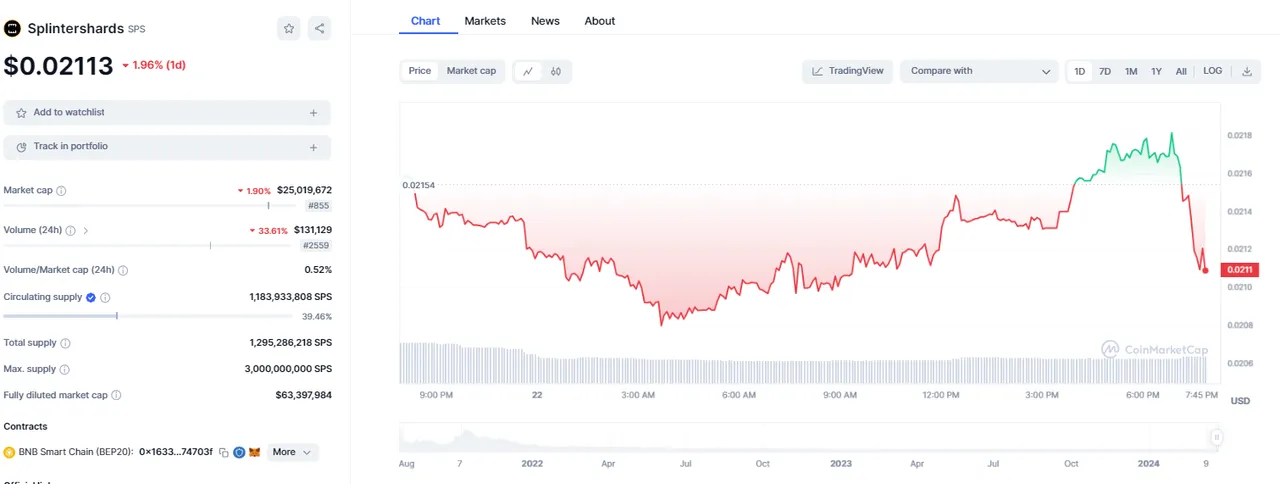
Task: Download the chart data
Action: click(1247, 71)
